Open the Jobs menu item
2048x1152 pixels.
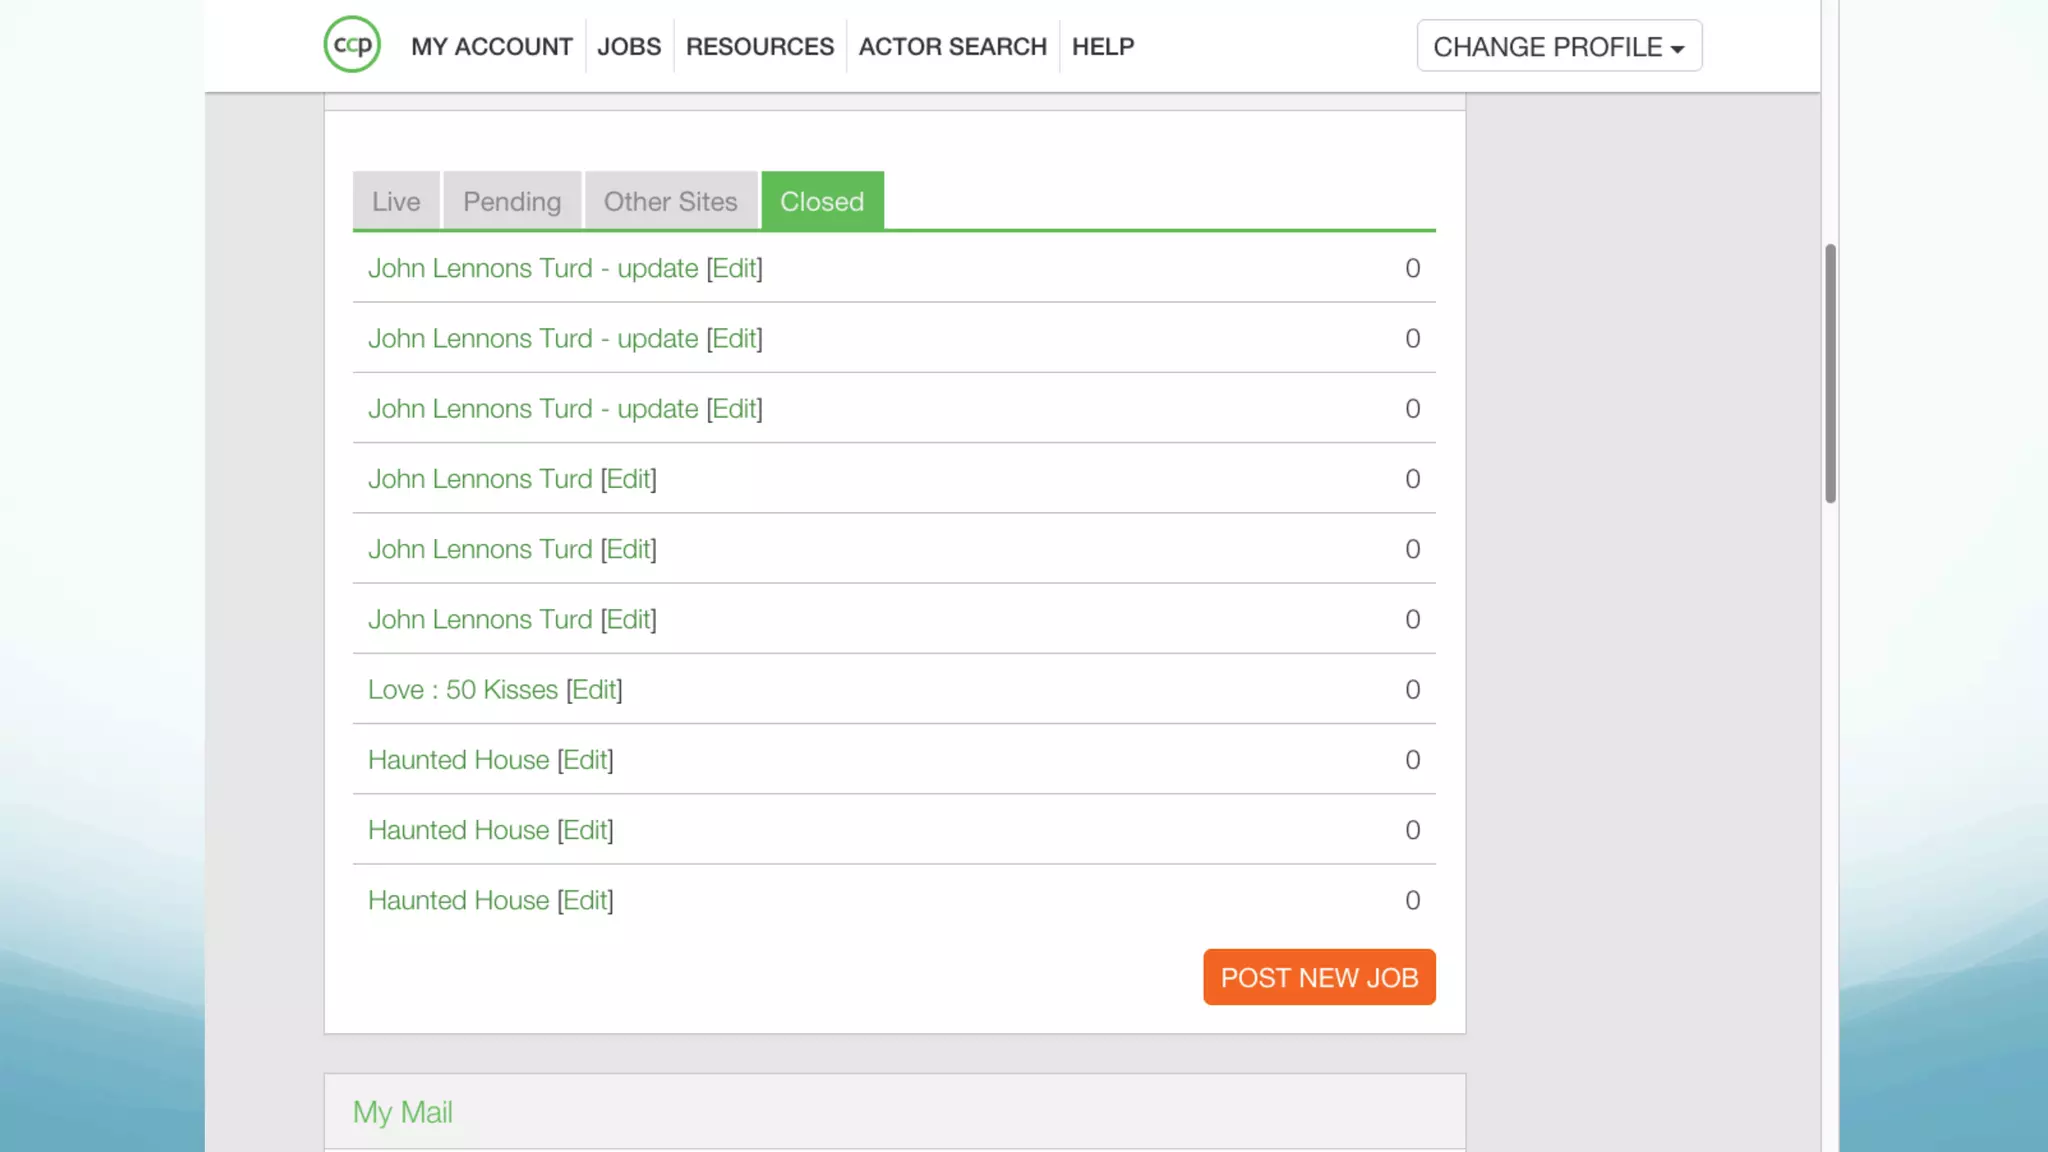point(628,46)
